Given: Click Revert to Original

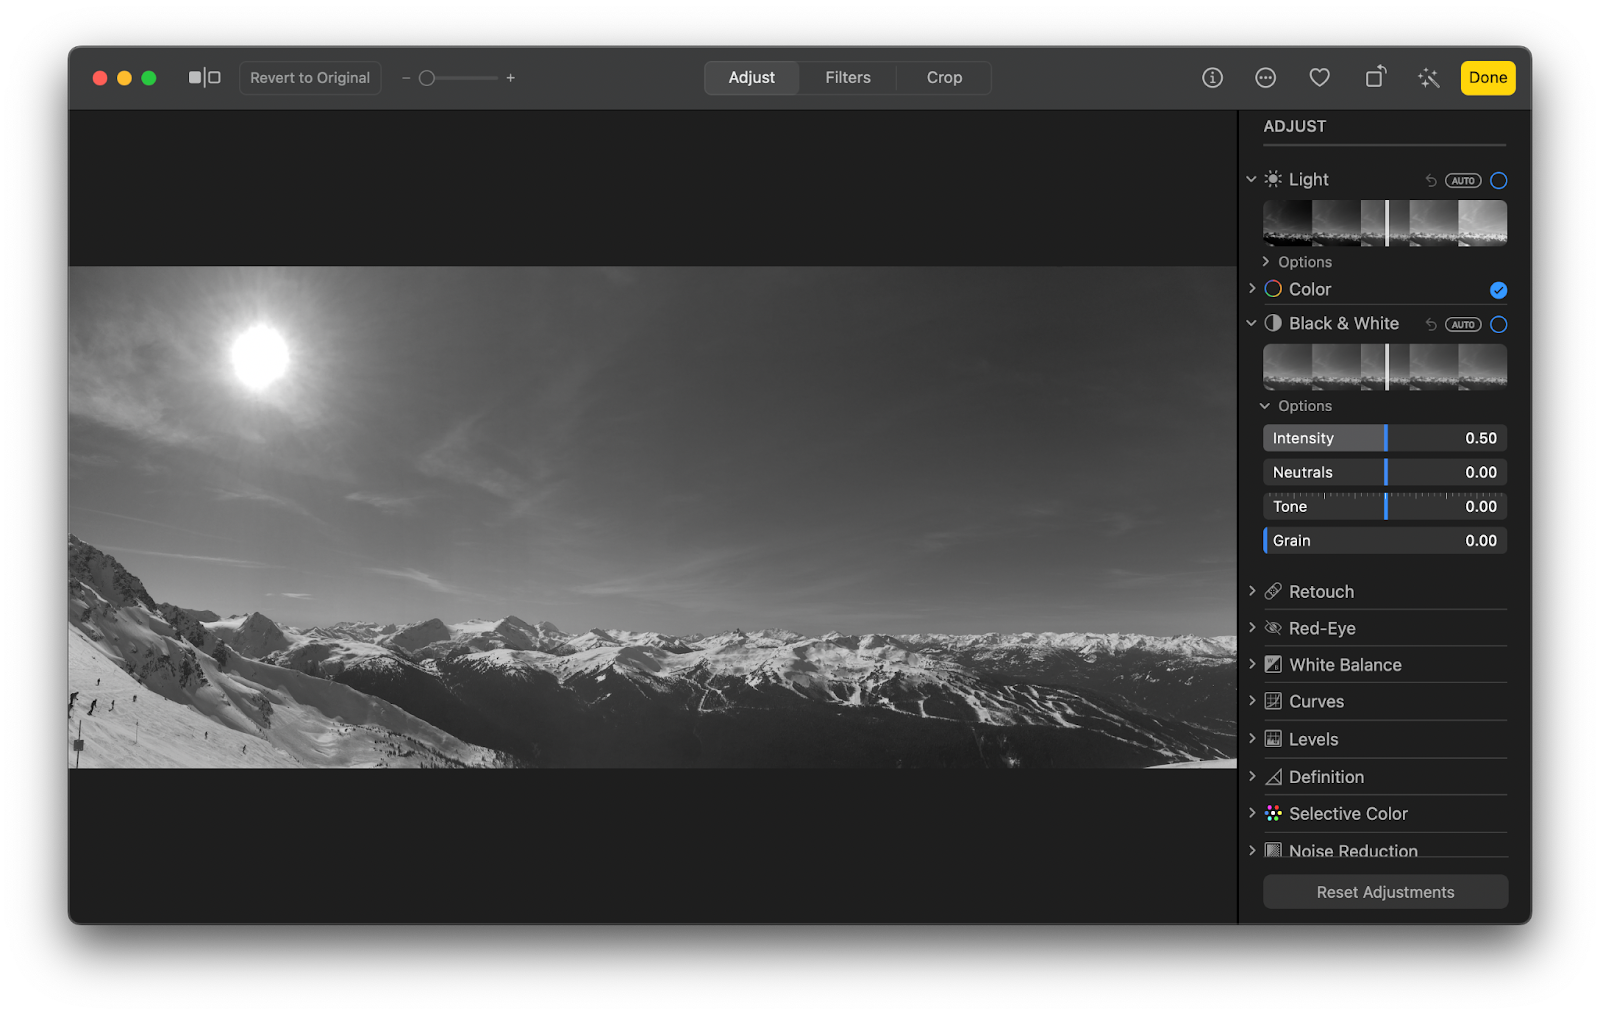Looking at the screenshot, I should [x=310, y=77].
